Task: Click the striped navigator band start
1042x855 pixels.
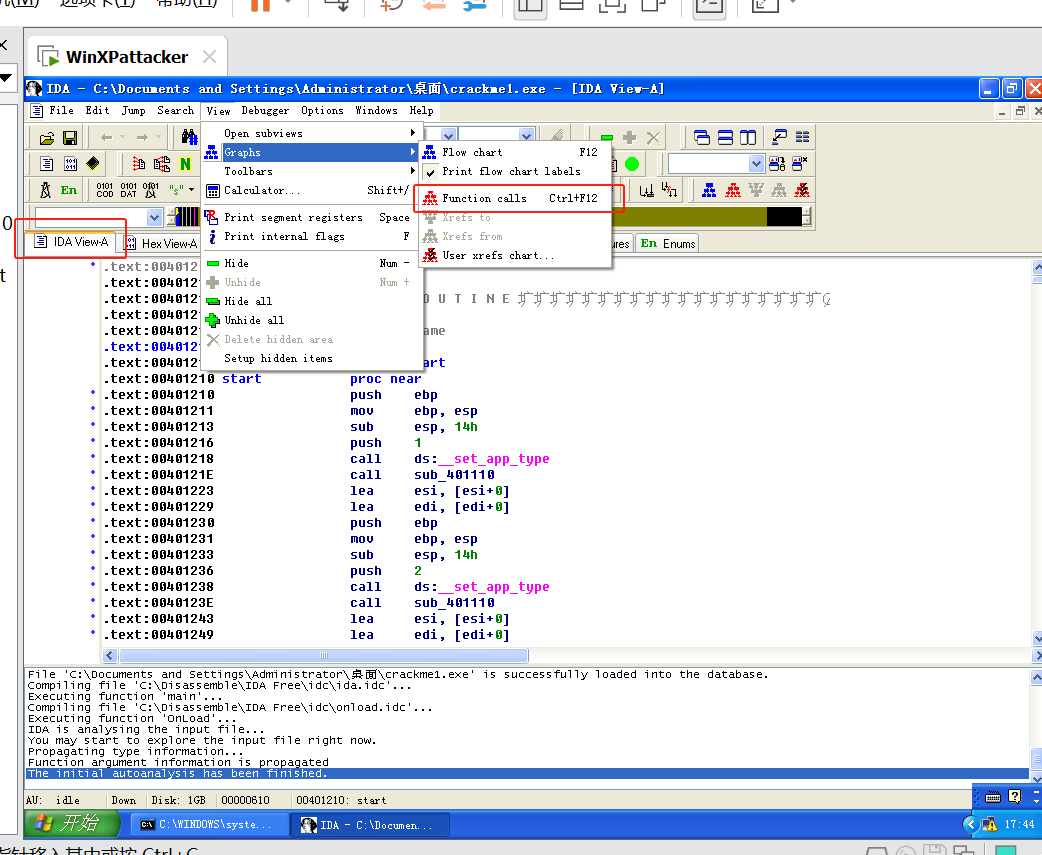Action: pyautogui.click(x=186, y=217)
